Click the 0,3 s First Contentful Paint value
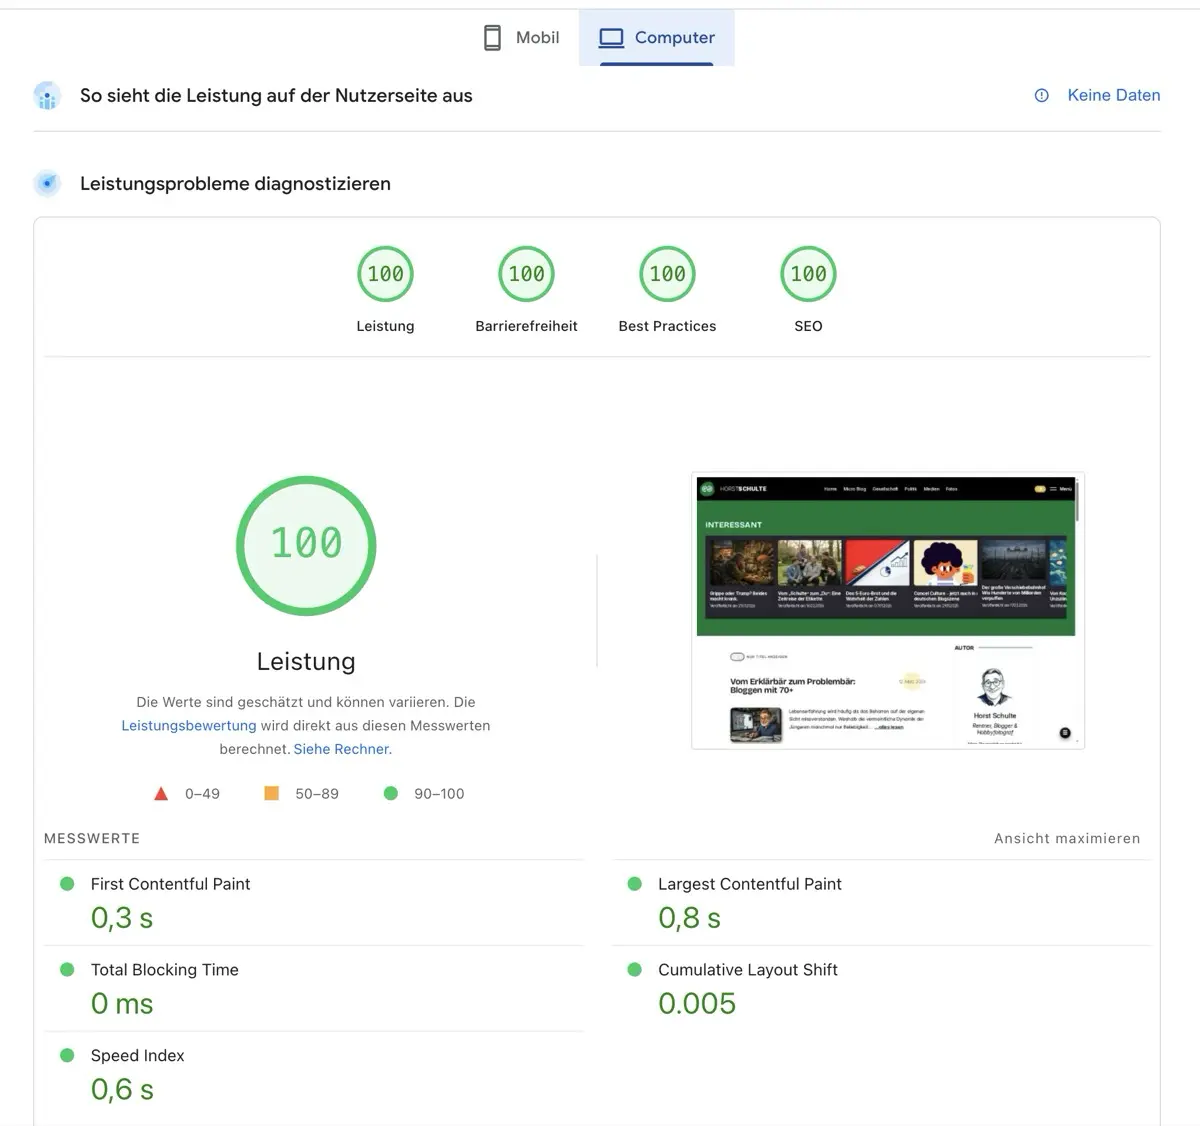This screenshot has height=1126, width=1200. (x=122, y=918)
